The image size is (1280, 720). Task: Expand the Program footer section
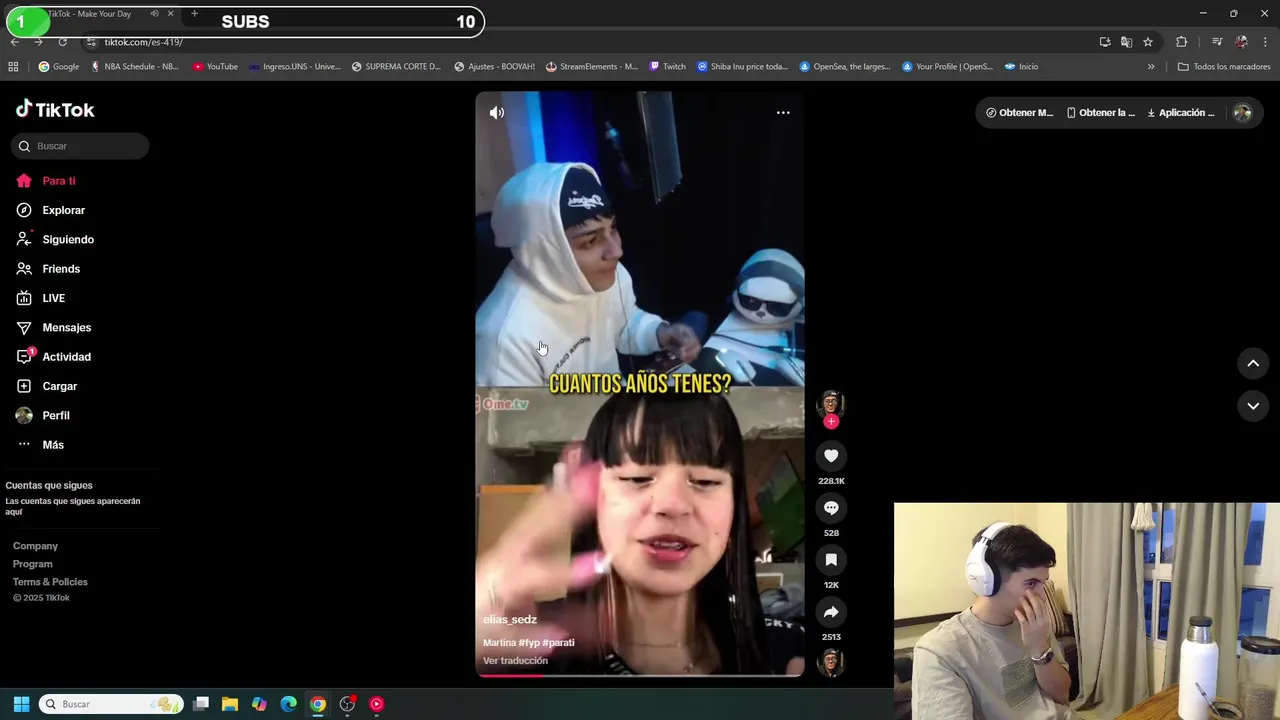[x=33, y=564]
